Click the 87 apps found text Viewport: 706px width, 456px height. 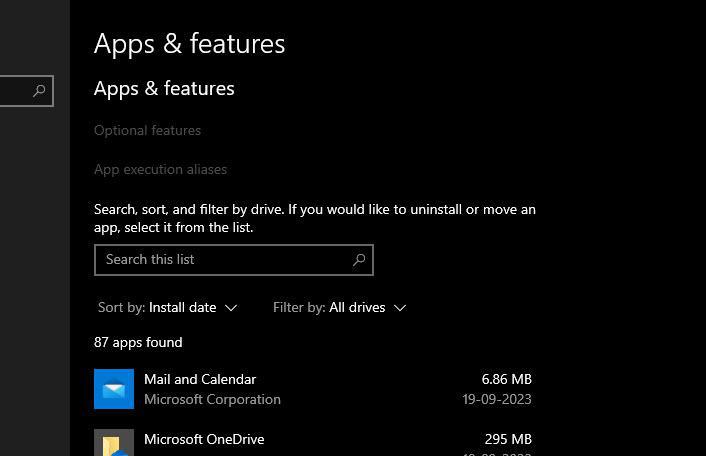coord(138,342)
